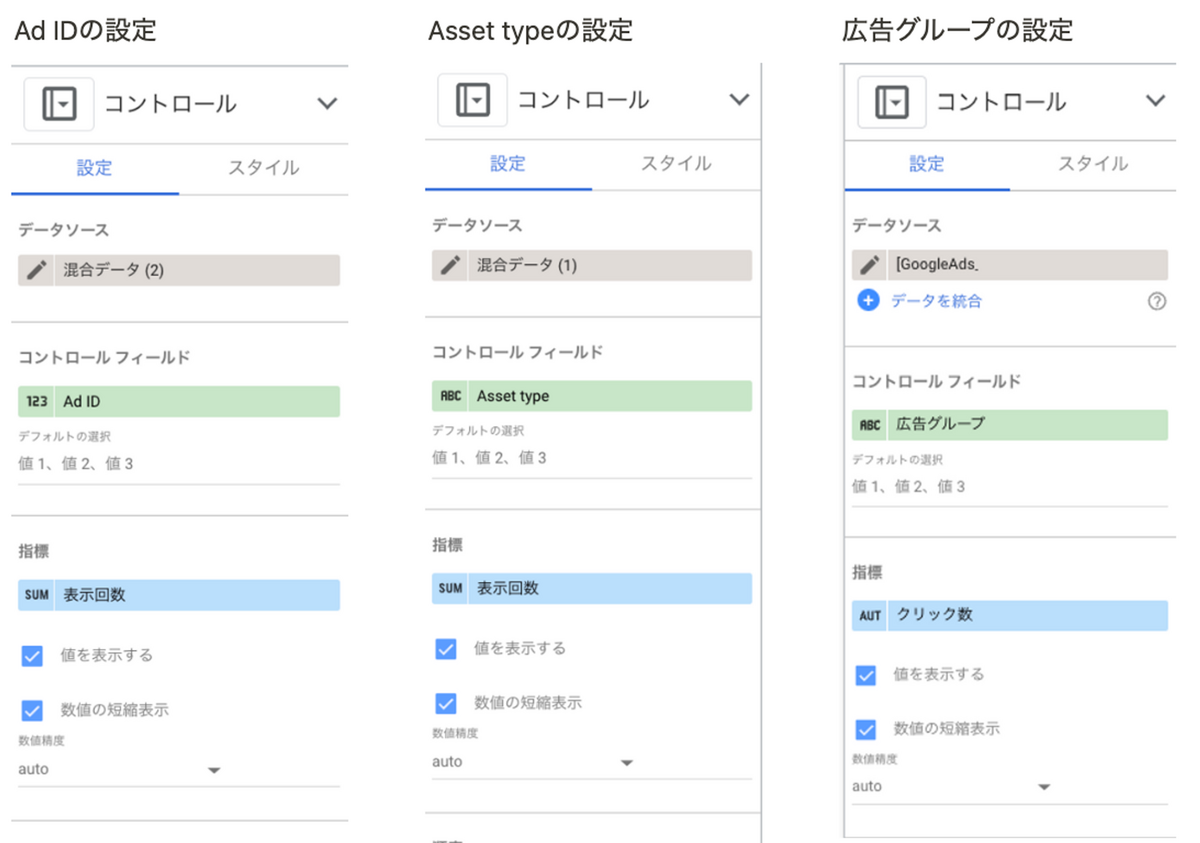Image resolution: width=1200 pixels, height=843 pixels.
Task: Select the 設定 tab in the Asset type panel
Action: click(508, 162)
